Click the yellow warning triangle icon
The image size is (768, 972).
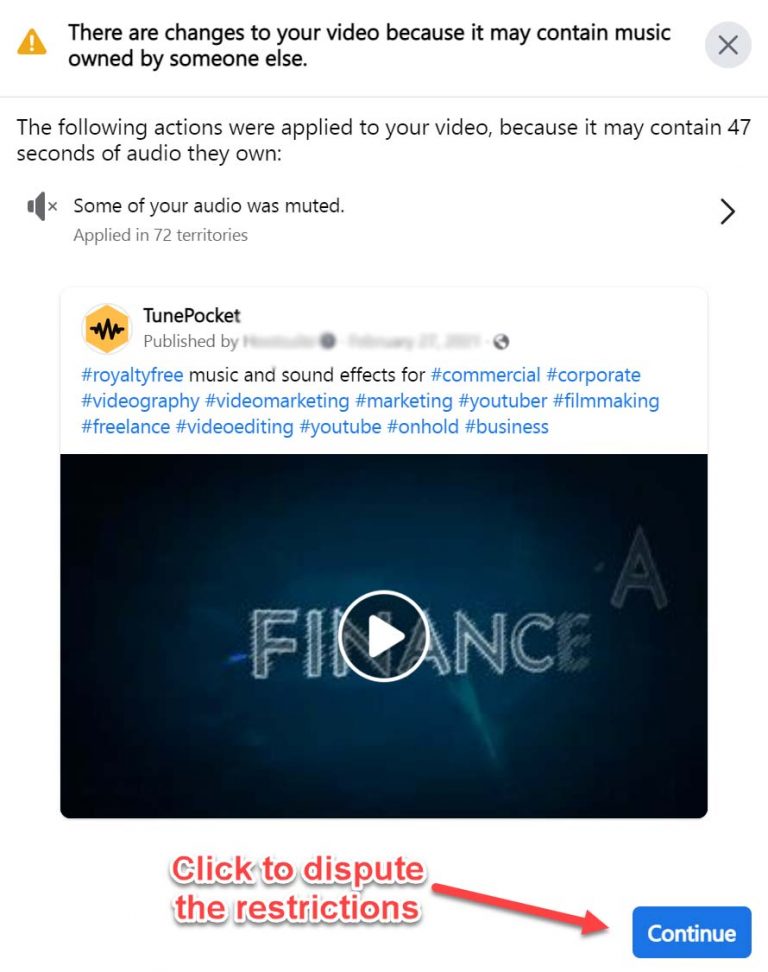pos(33,44)
